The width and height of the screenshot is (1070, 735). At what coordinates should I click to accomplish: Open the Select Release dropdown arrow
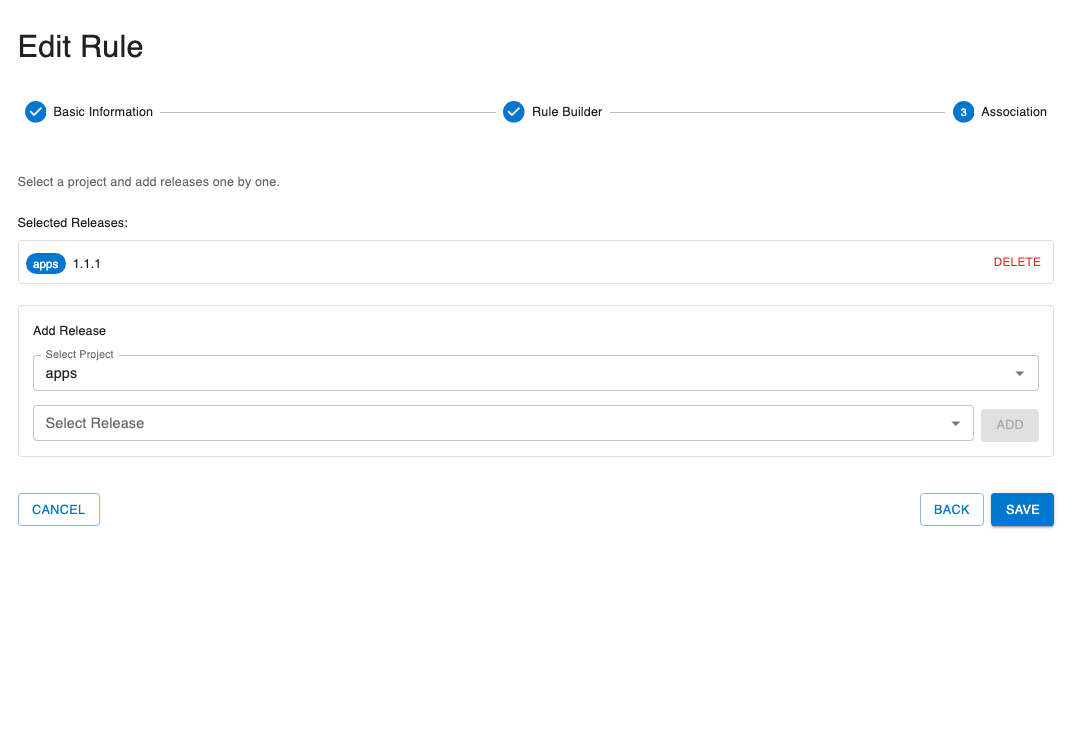click(x=955, y=422)
